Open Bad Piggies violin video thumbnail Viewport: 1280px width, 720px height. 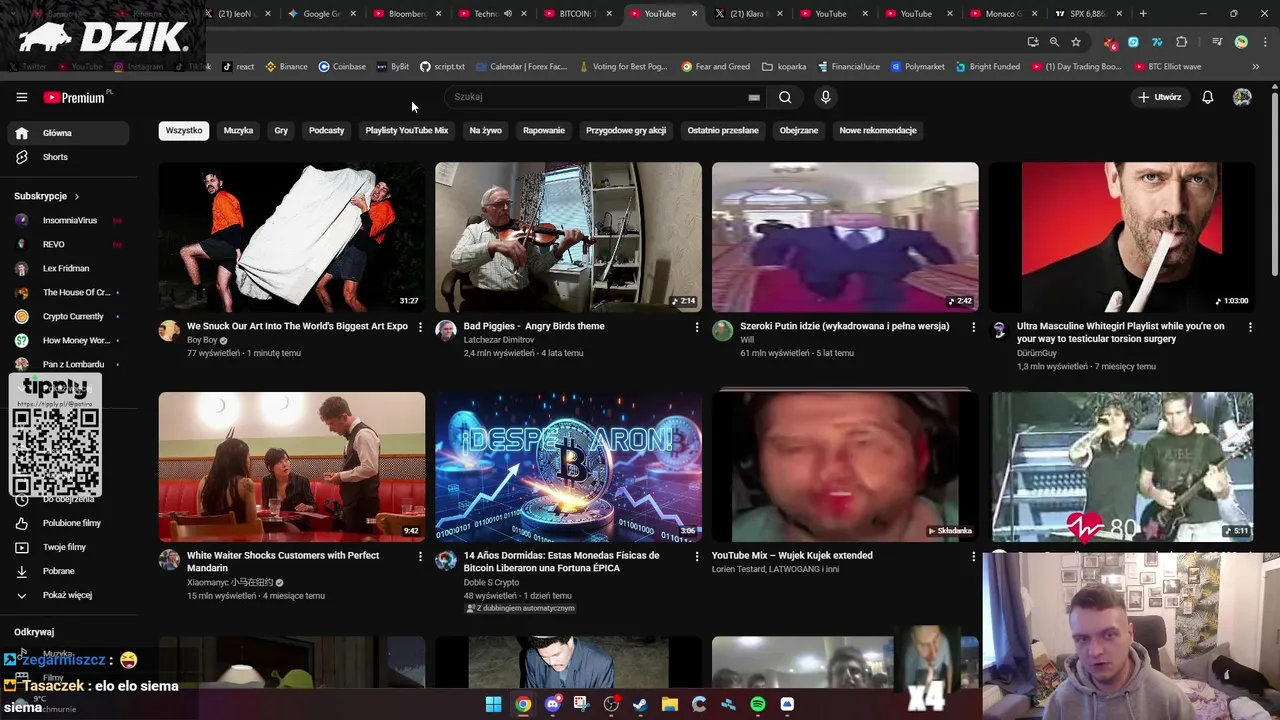[x=568, y=237]
